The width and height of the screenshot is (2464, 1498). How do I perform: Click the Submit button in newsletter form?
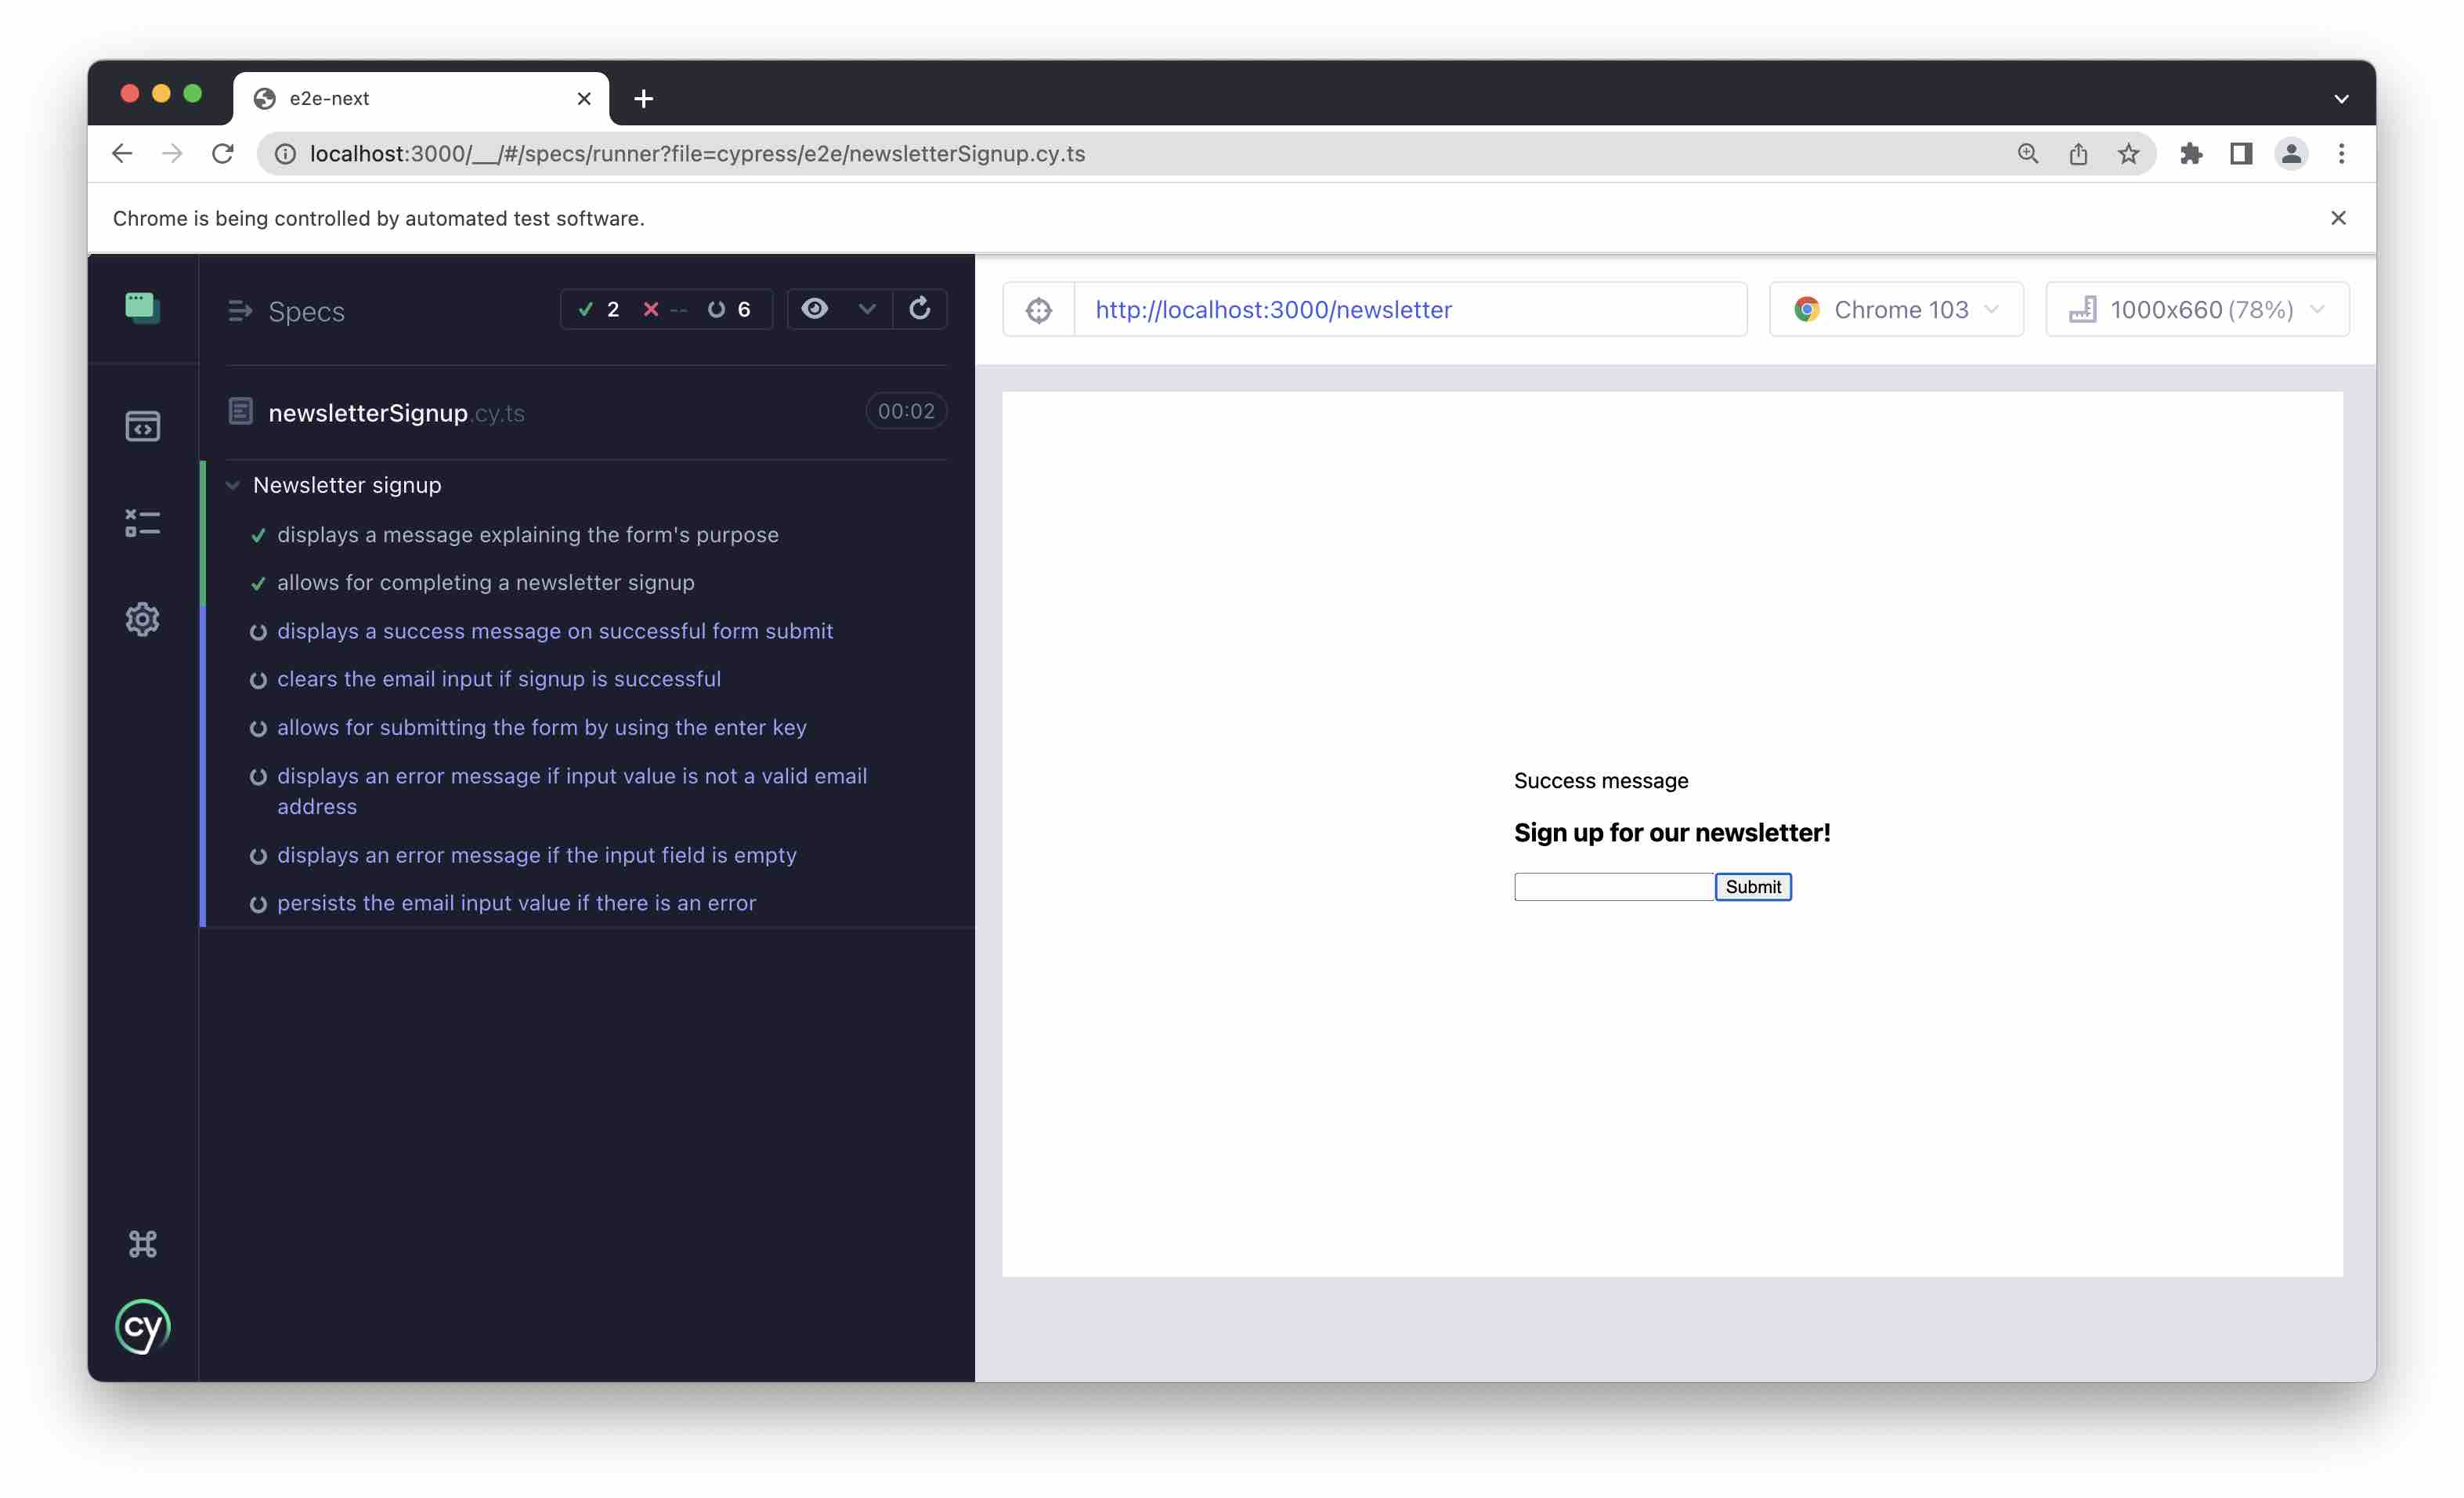1752,887
